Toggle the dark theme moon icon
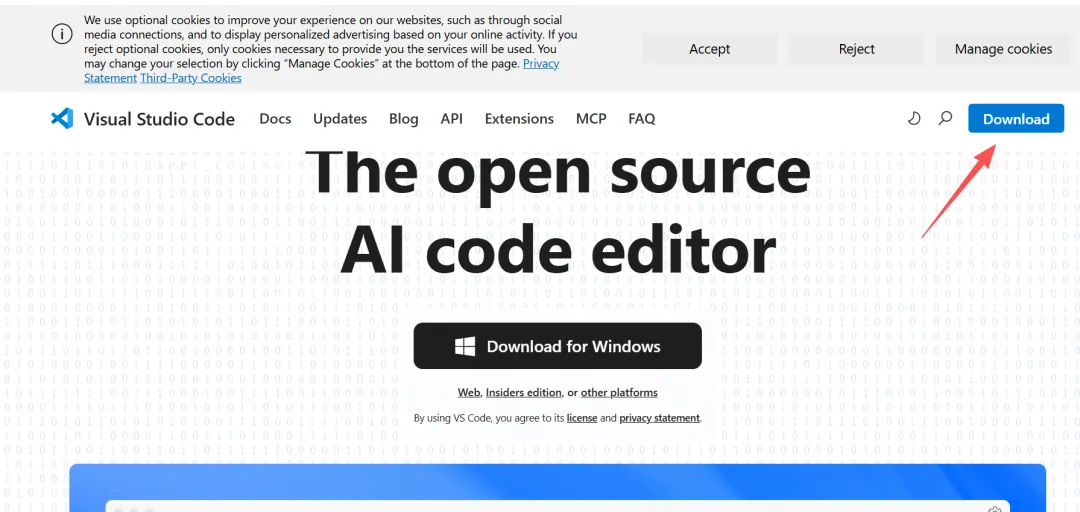 tap(914, 119)
